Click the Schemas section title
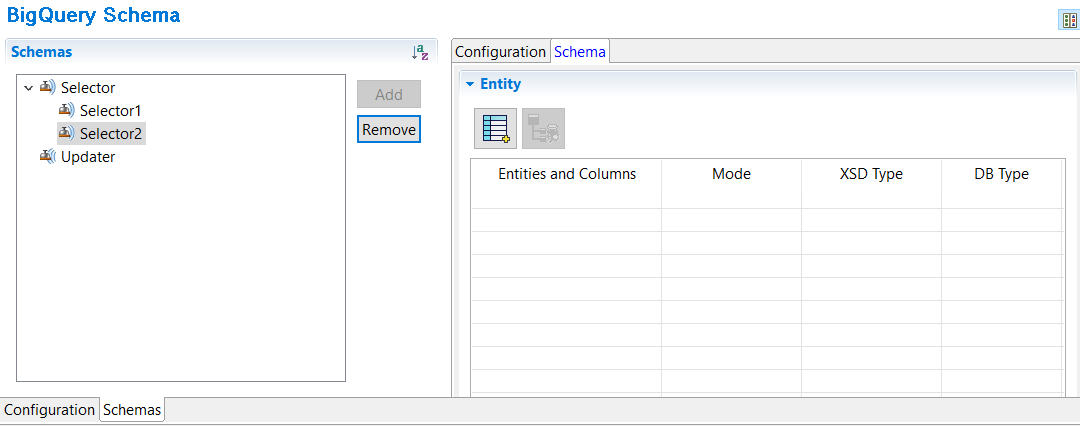The image size is (1080, 426). [x=41, y=52]
